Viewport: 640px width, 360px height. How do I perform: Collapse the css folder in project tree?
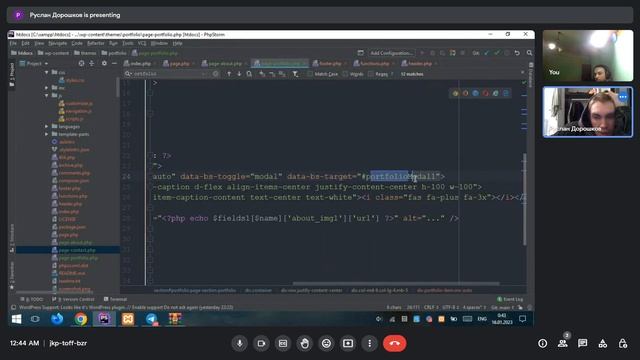coord(47,72)
